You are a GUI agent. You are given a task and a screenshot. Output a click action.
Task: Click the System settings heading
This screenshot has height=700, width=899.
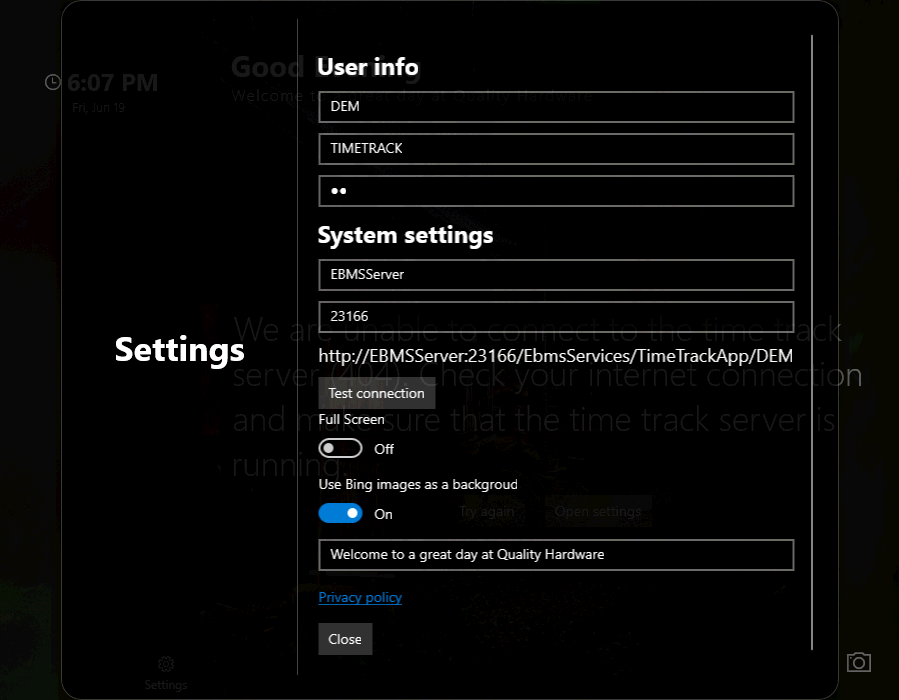pos(405,235)
